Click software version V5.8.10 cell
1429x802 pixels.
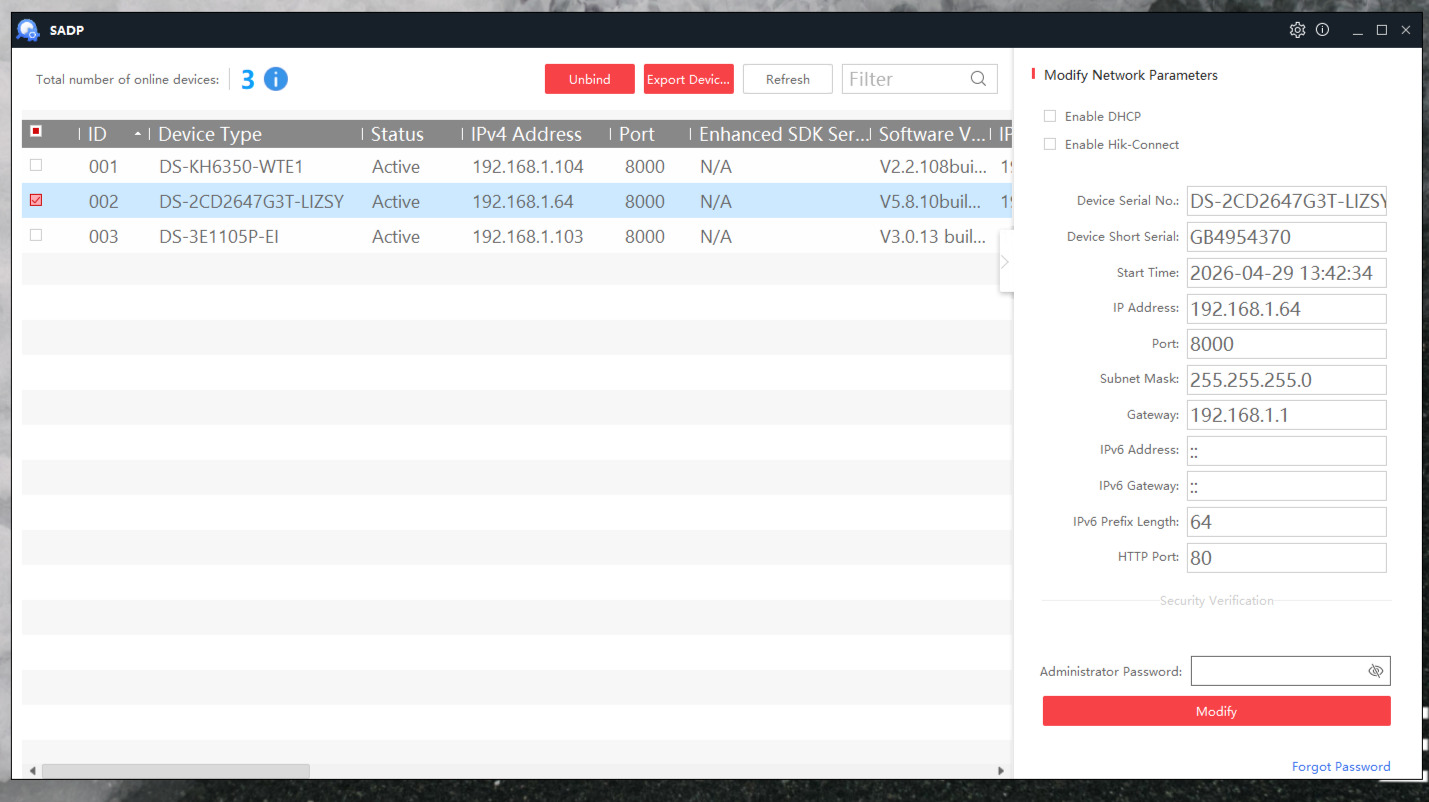[930, 201]
